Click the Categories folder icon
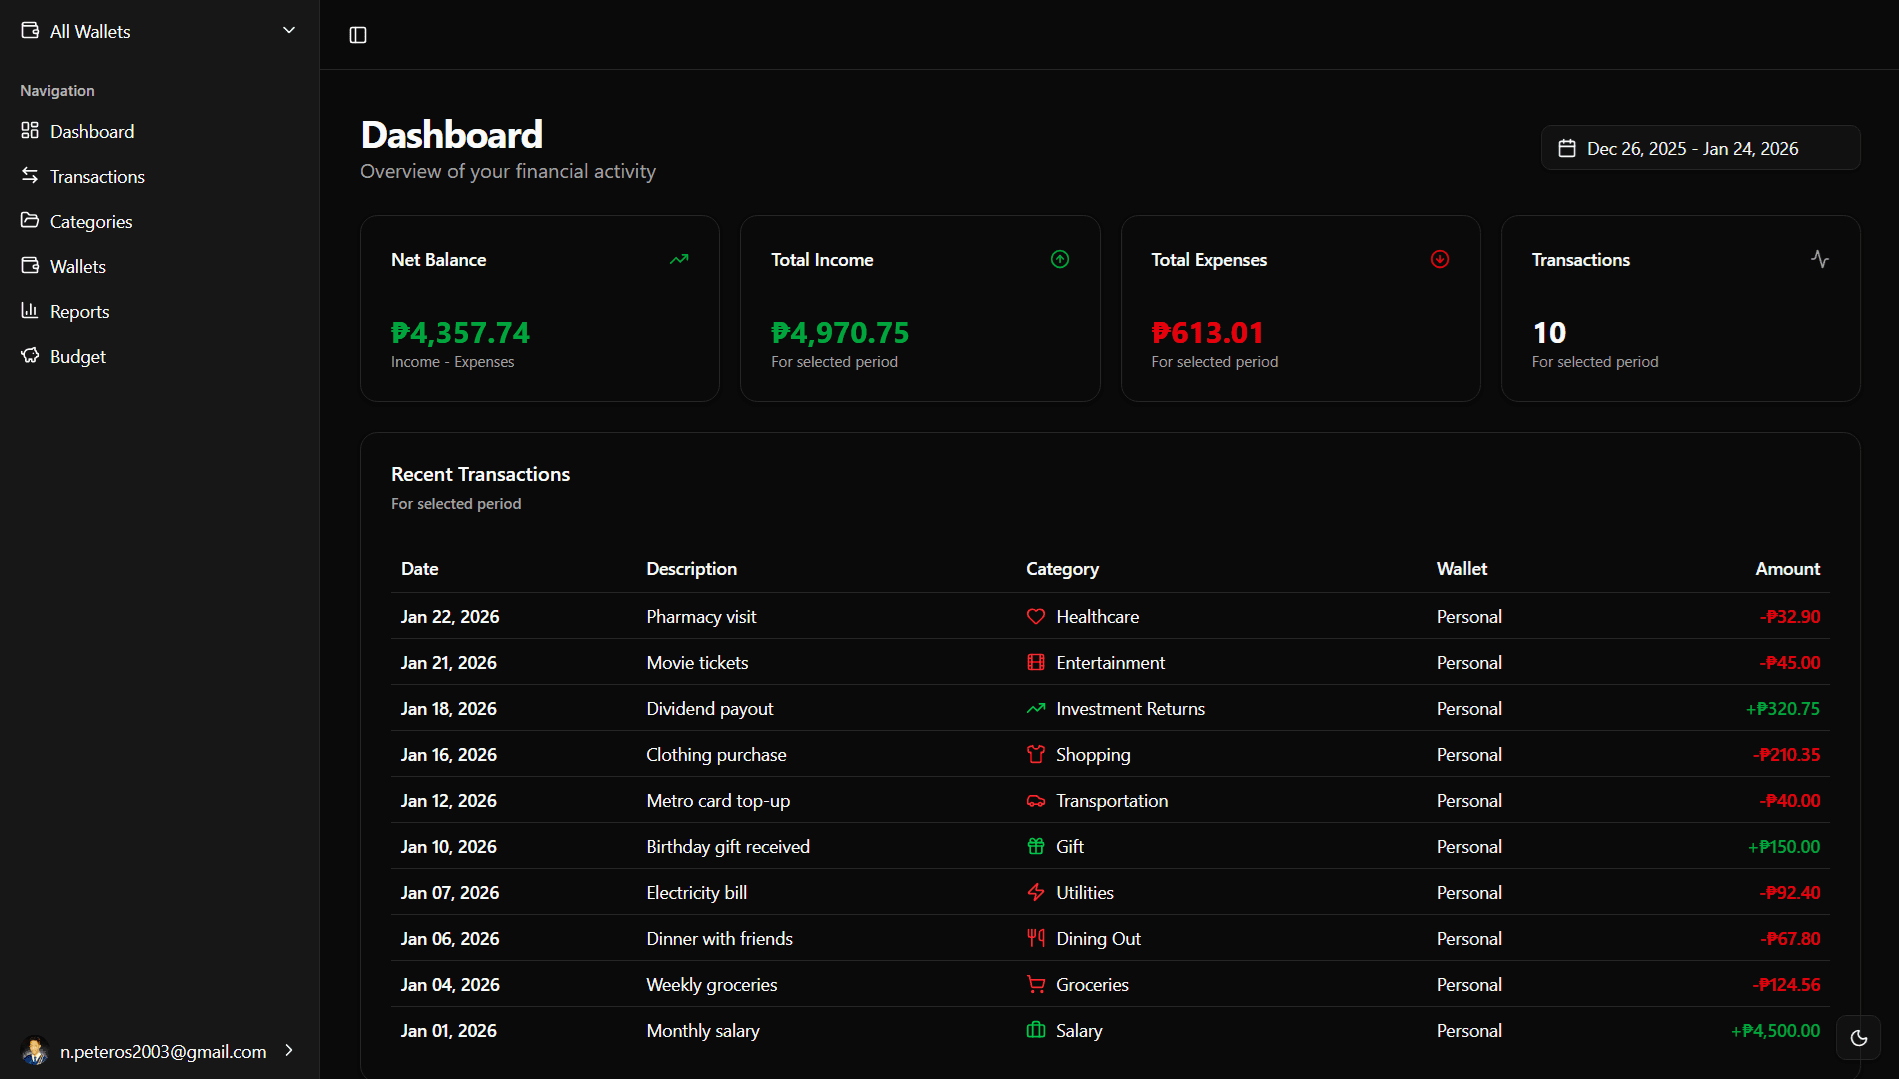Image resolution: width=1899 pixels, height=1079 pixels. pos(30,220)
